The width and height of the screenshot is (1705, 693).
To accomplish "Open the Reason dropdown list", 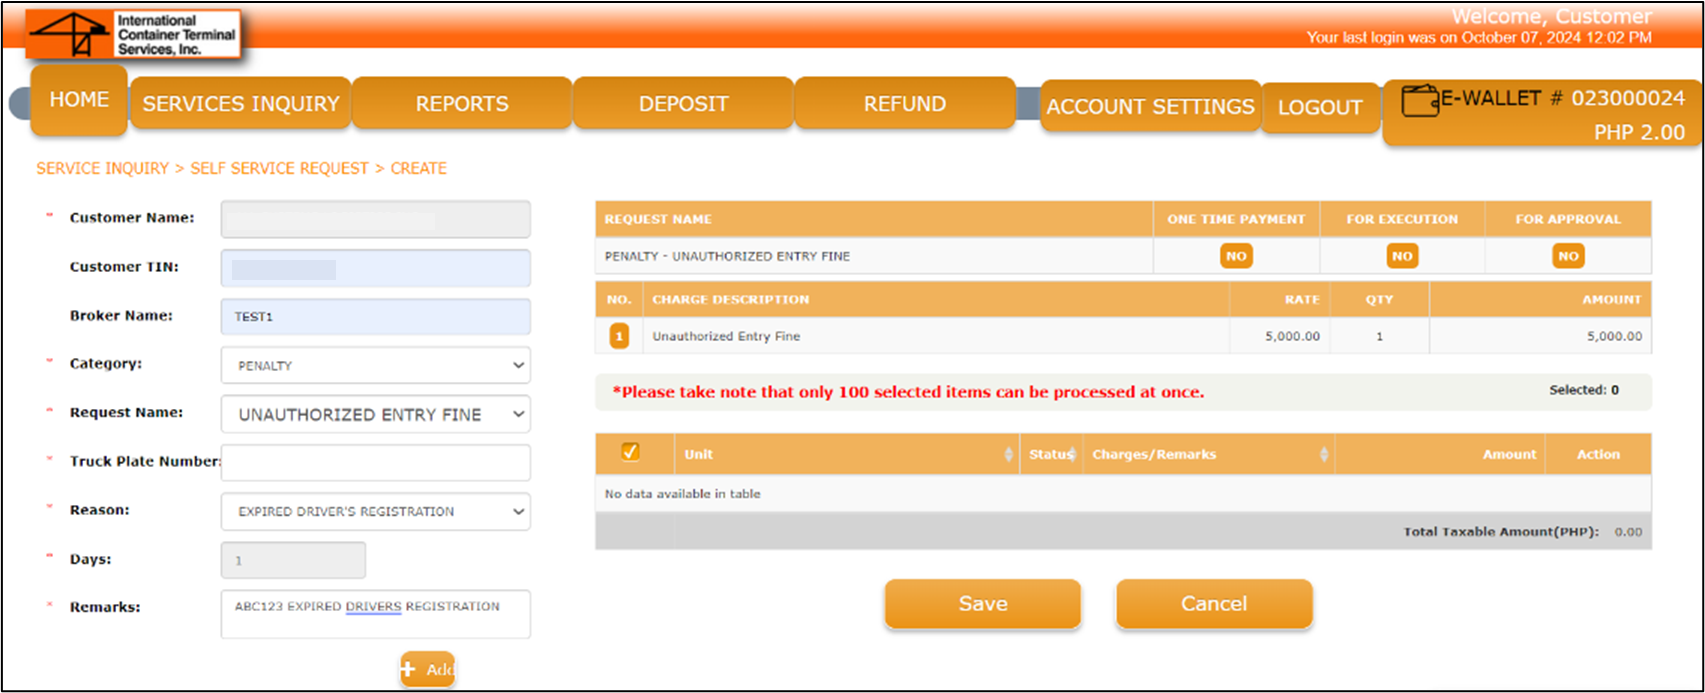I will tap(376, 511).
